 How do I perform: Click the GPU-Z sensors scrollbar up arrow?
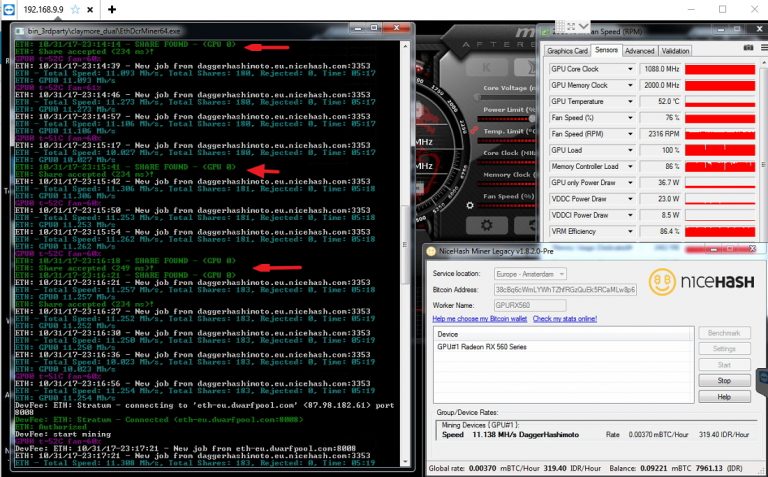(x=764, y=65)
